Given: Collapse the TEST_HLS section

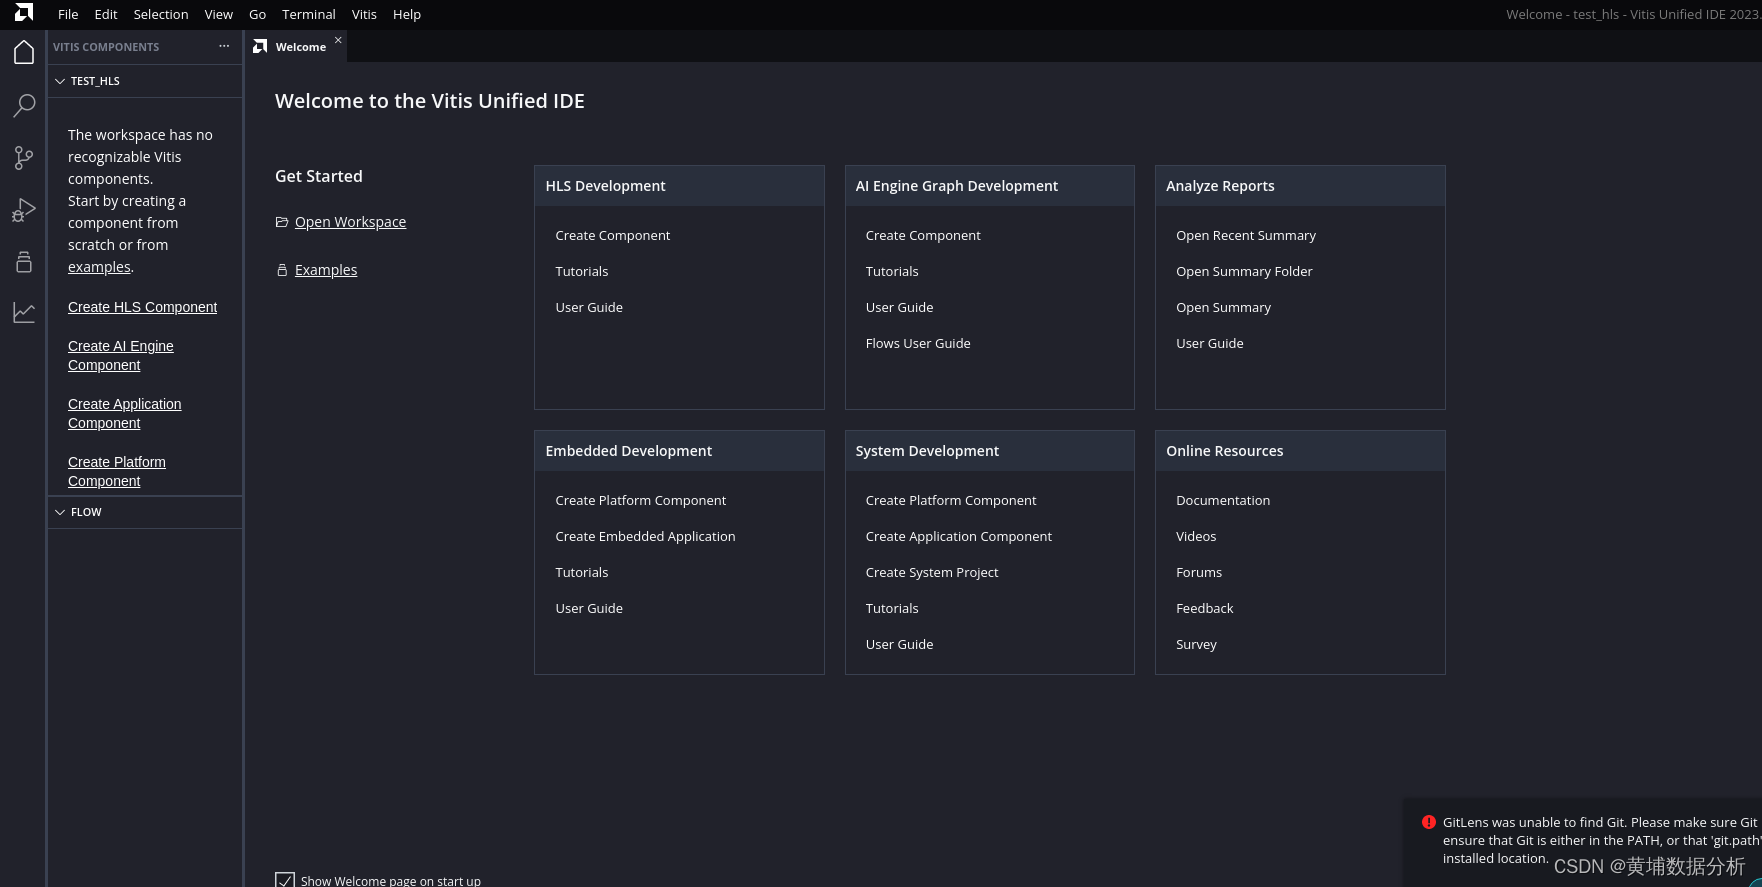Looking at the screenshot, I should [x=60, y=81].
